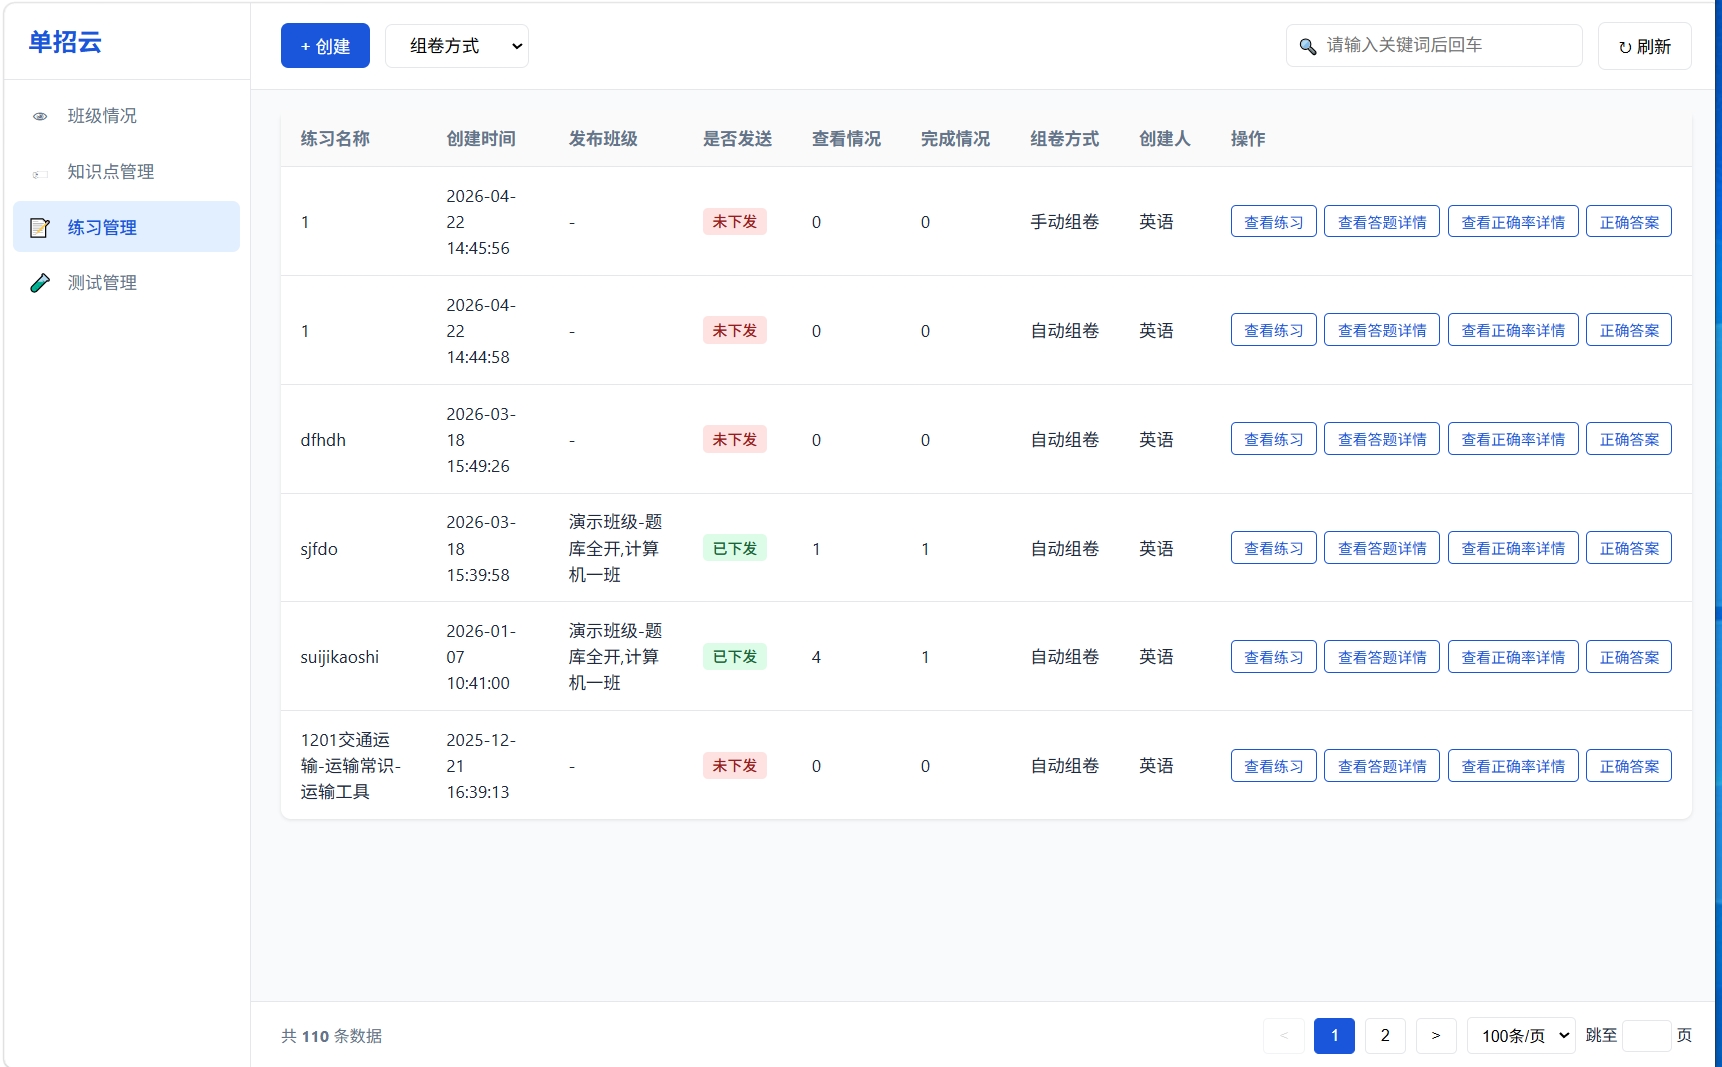
Task: Go to 测试管理 in the sidebar
Action: tap(126, 283)
